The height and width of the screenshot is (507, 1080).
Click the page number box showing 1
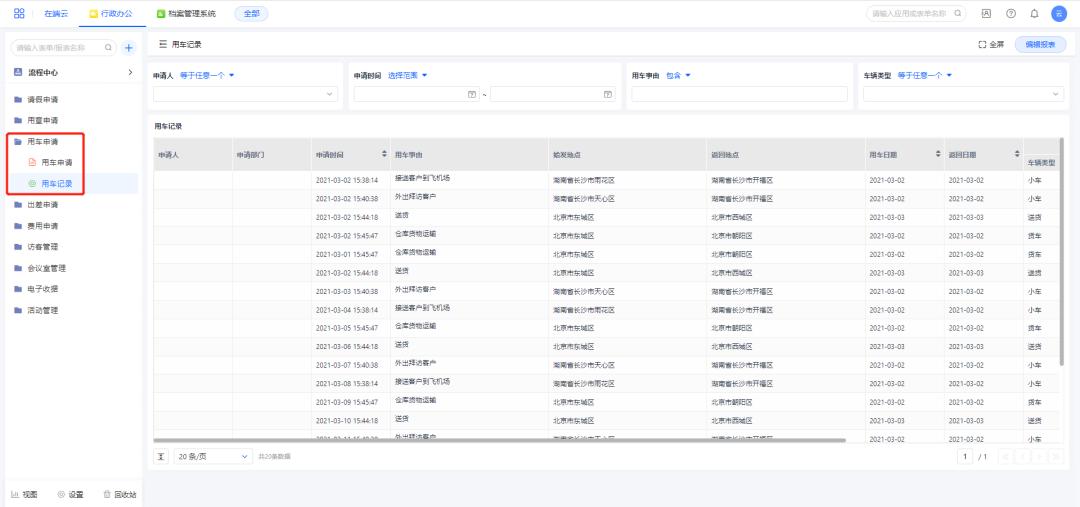coord(965,456)
